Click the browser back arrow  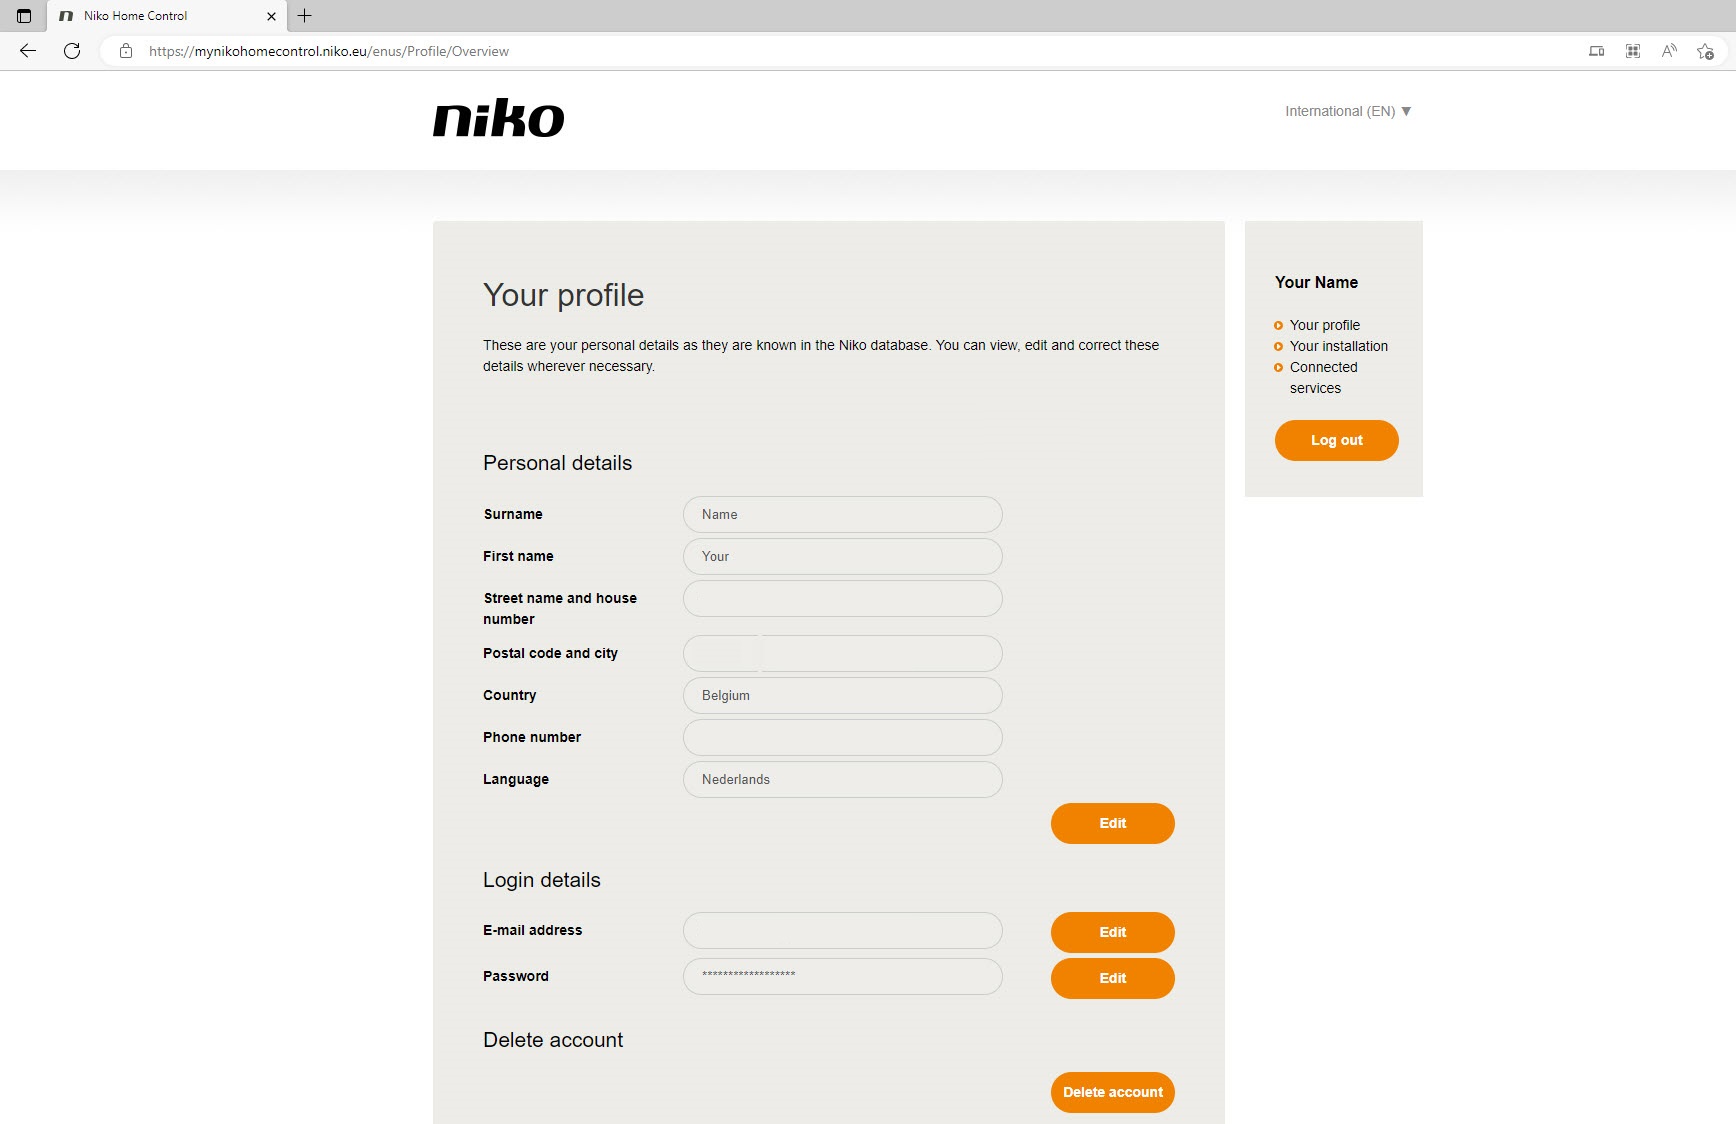point(28,51)
